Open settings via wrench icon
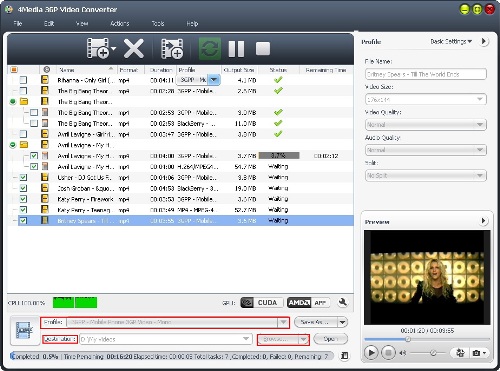 click(342, 302)
